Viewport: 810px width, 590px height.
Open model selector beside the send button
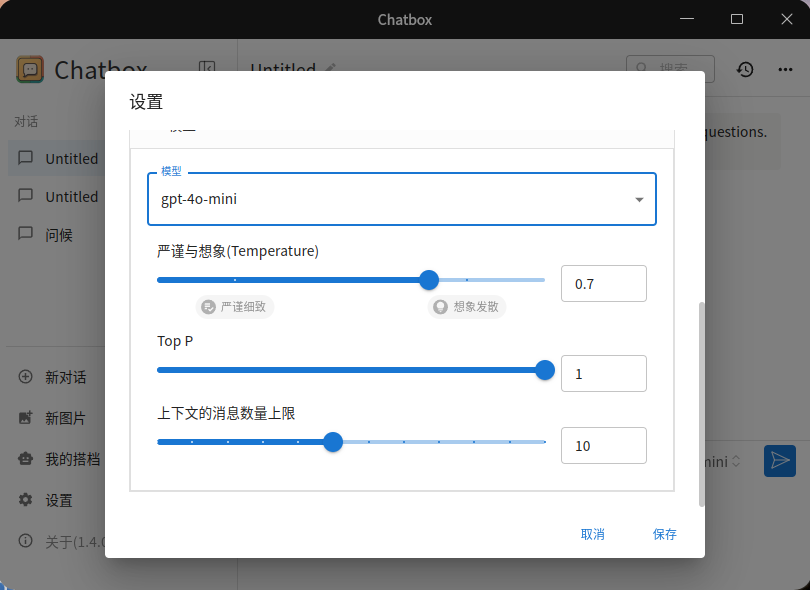click(x=723, y=461)
